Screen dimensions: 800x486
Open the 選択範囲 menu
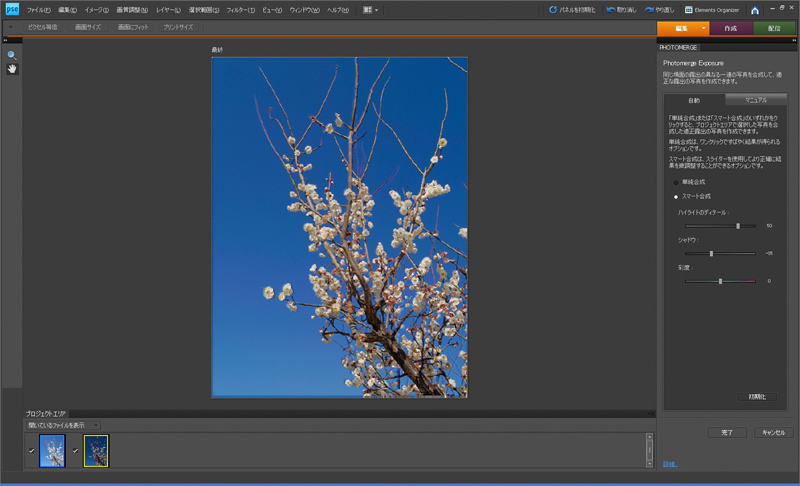point(204,10)
